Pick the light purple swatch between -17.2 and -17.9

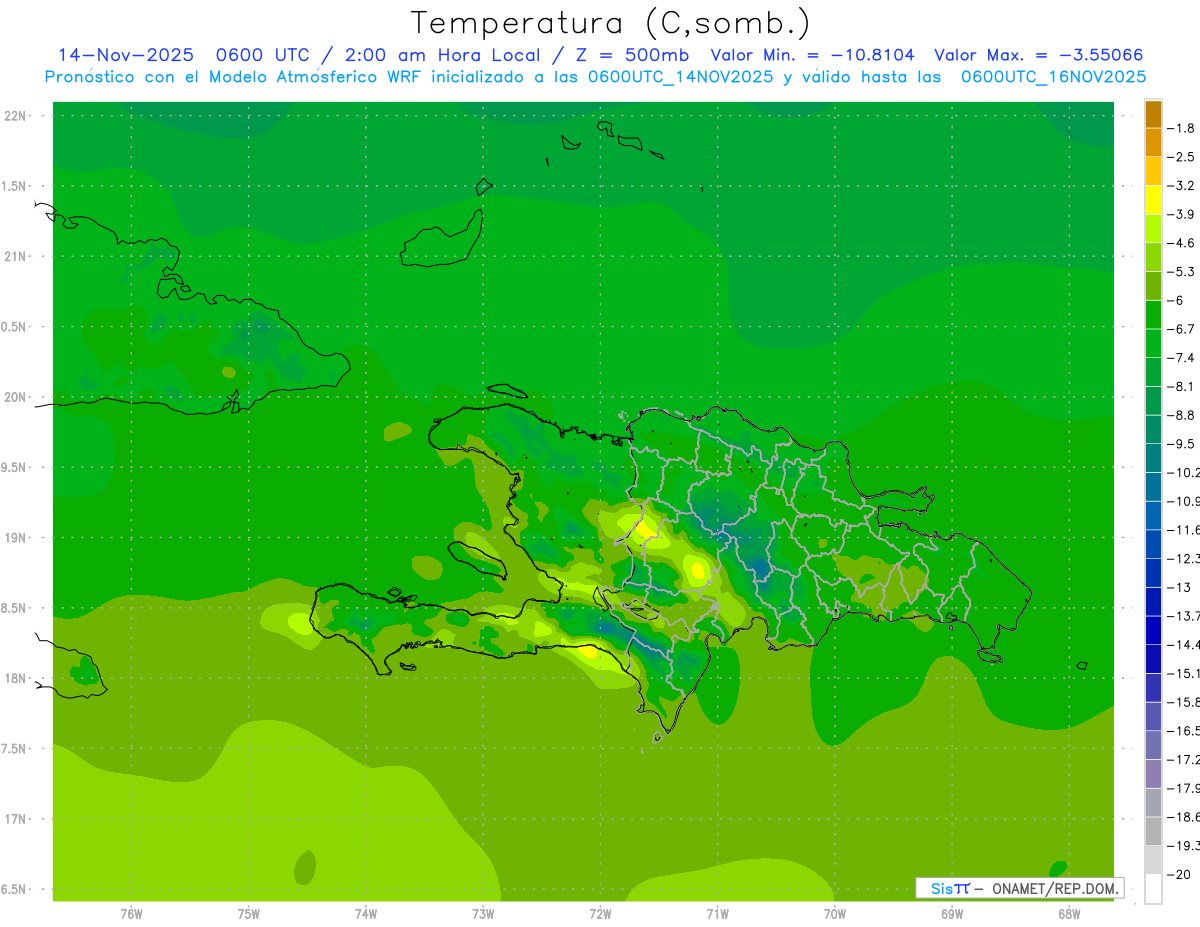1153,774
